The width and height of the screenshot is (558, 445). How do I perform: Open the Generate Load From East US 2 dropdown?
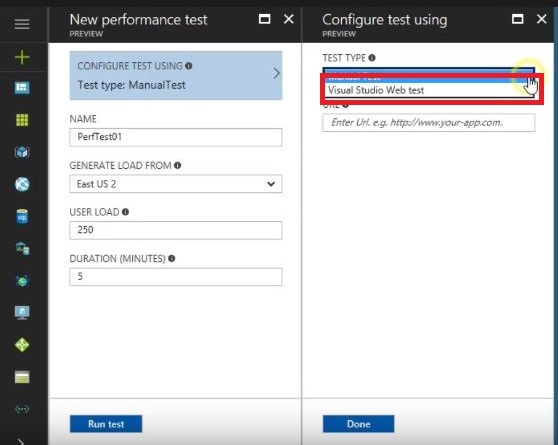tap(176, 184)
